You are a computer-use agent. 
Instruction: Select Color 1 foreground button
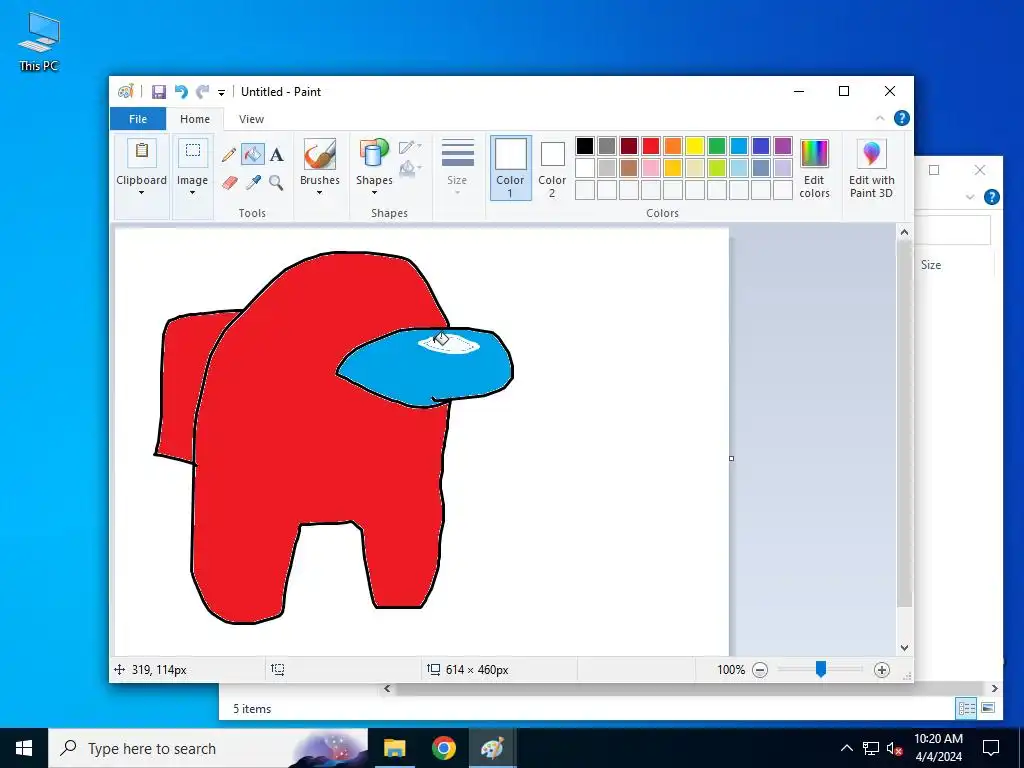point(510,168)
